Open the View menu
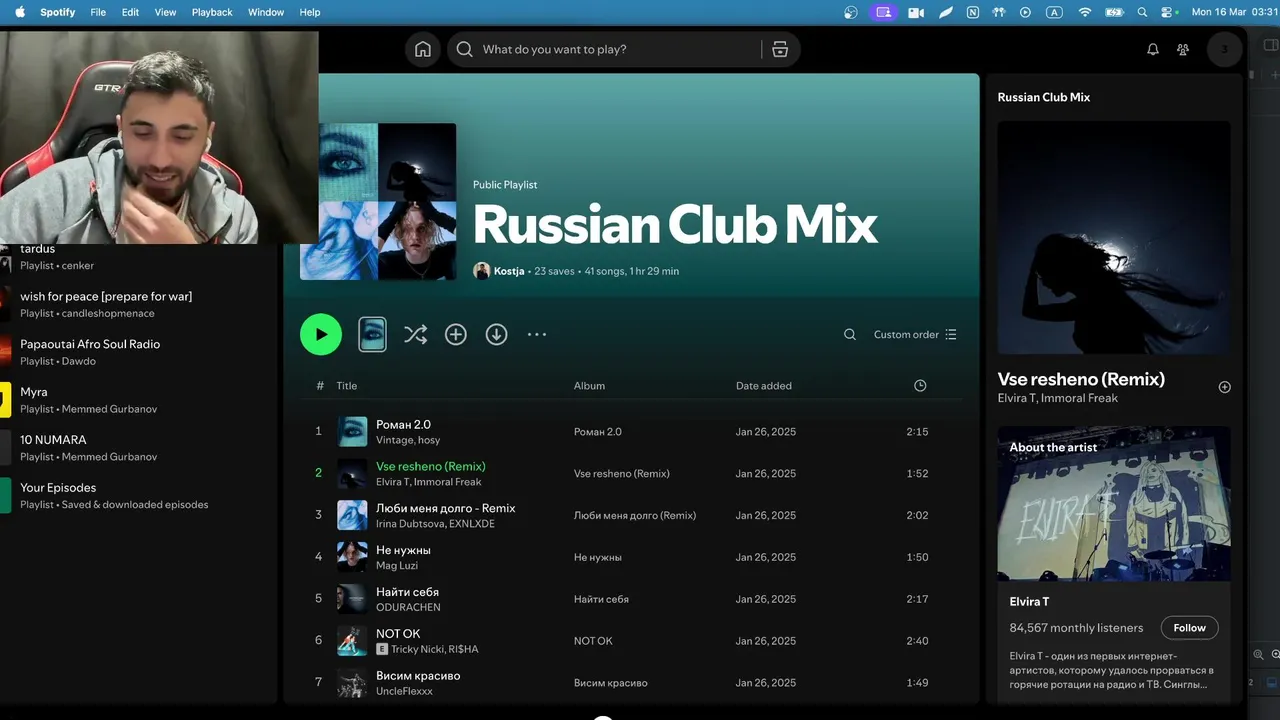This screenshot has height=720, width=1280. 165,12
